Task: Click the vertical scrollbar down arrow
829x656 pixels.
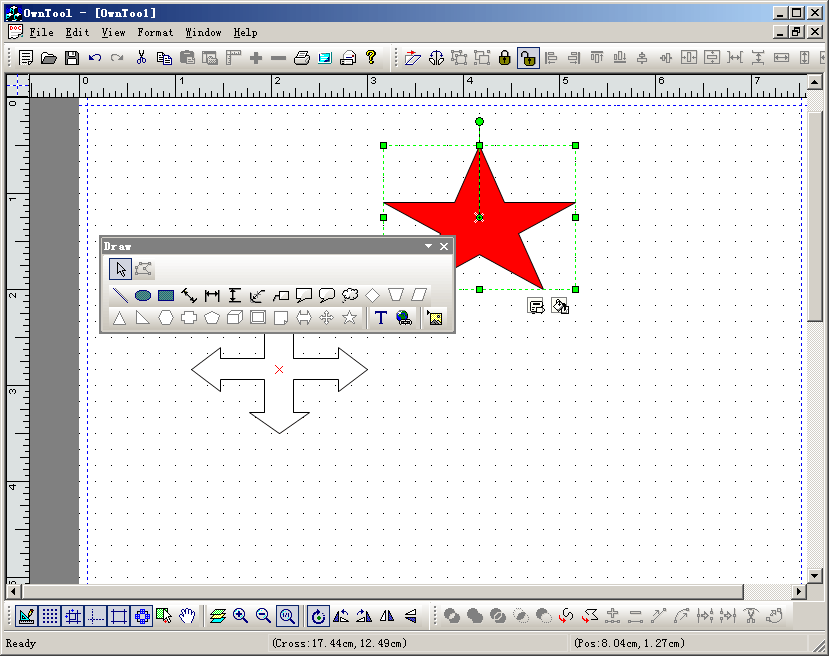Action: (x=814, y=575)
